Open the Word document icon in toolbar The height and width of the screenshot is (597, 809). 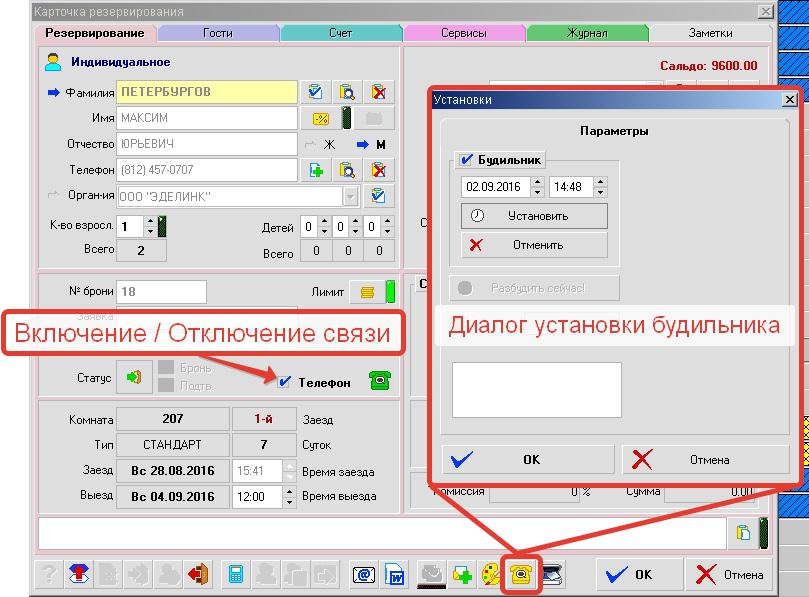coord(395,575)
